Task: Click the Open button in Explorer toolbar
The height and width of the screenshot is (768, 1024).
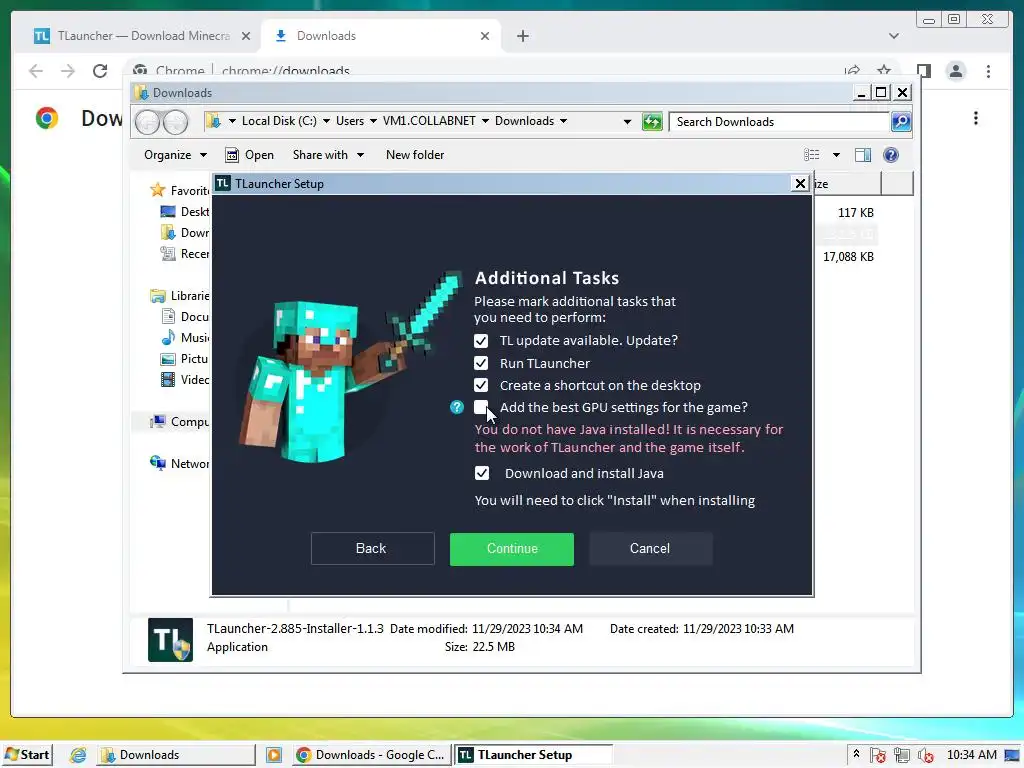Action: click(x=249, y=155)
